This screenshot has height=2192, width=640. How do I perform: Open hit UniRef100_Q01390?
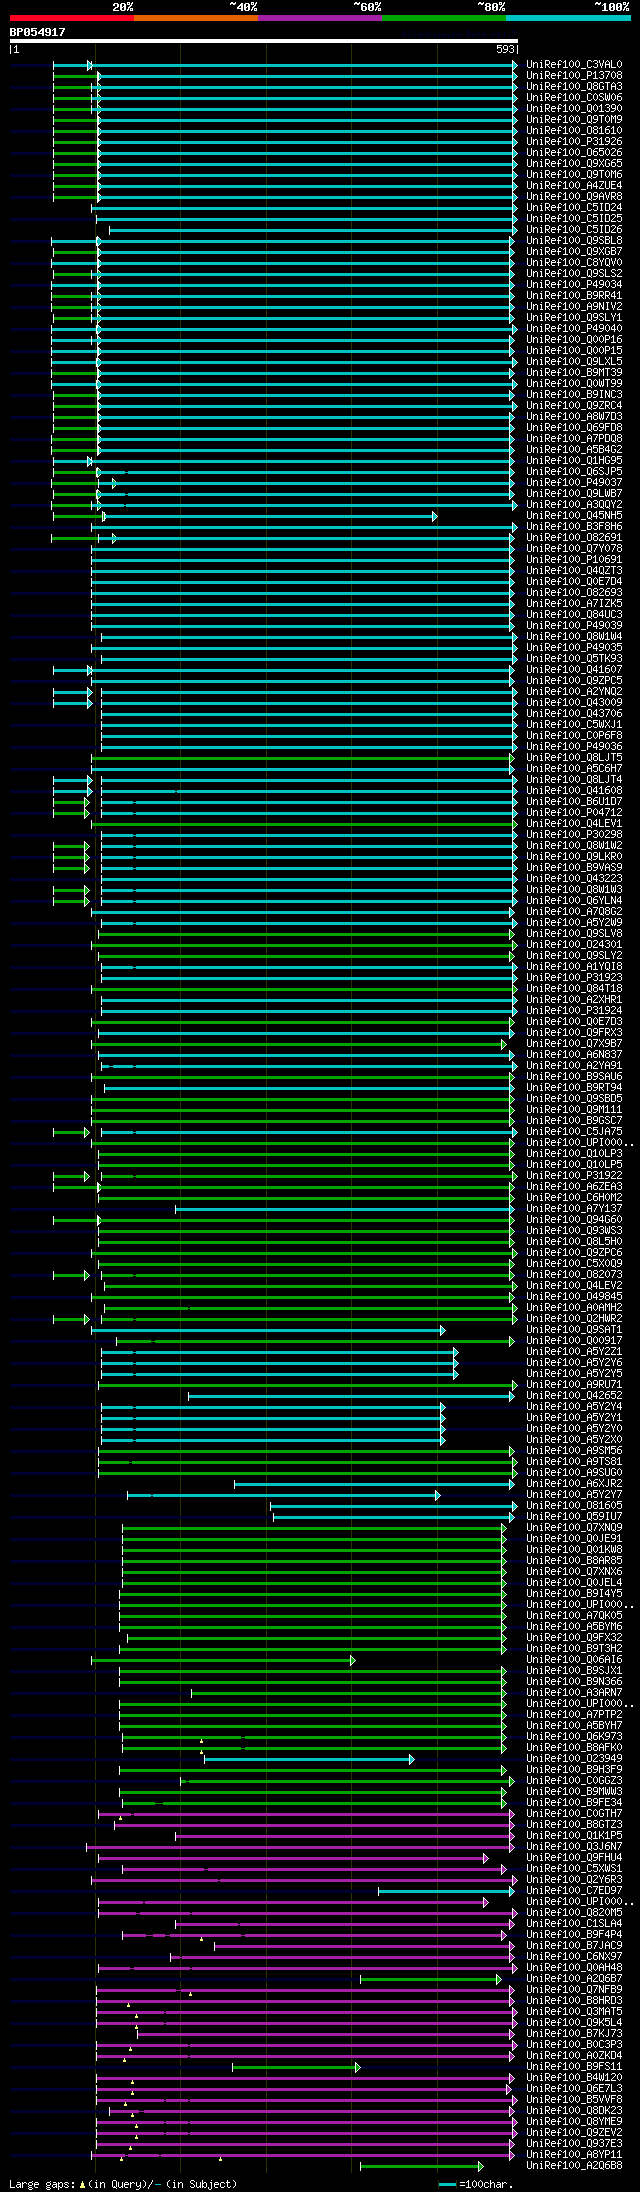click(574, 109)
